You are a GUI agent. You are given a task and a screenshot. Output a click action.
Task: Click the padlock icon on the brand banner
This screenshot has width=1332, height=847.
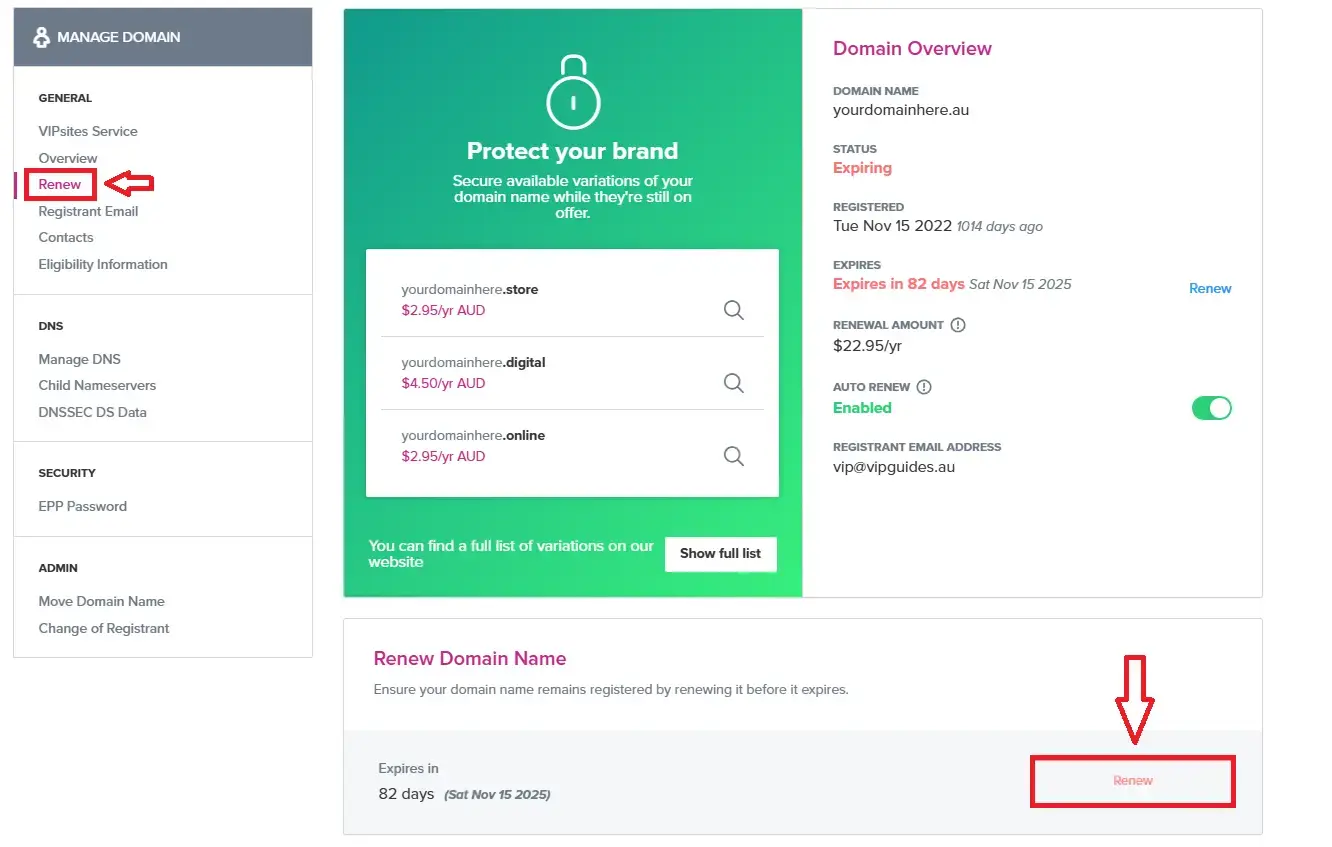click(572, 92)
